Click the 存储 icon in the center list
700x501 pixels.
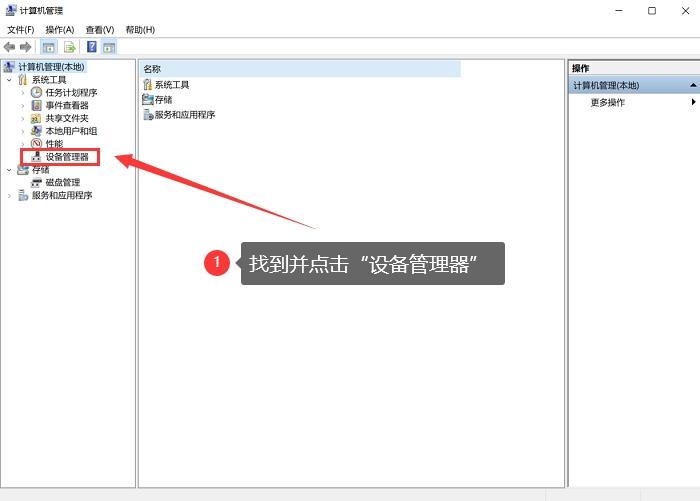pos(148,100)
